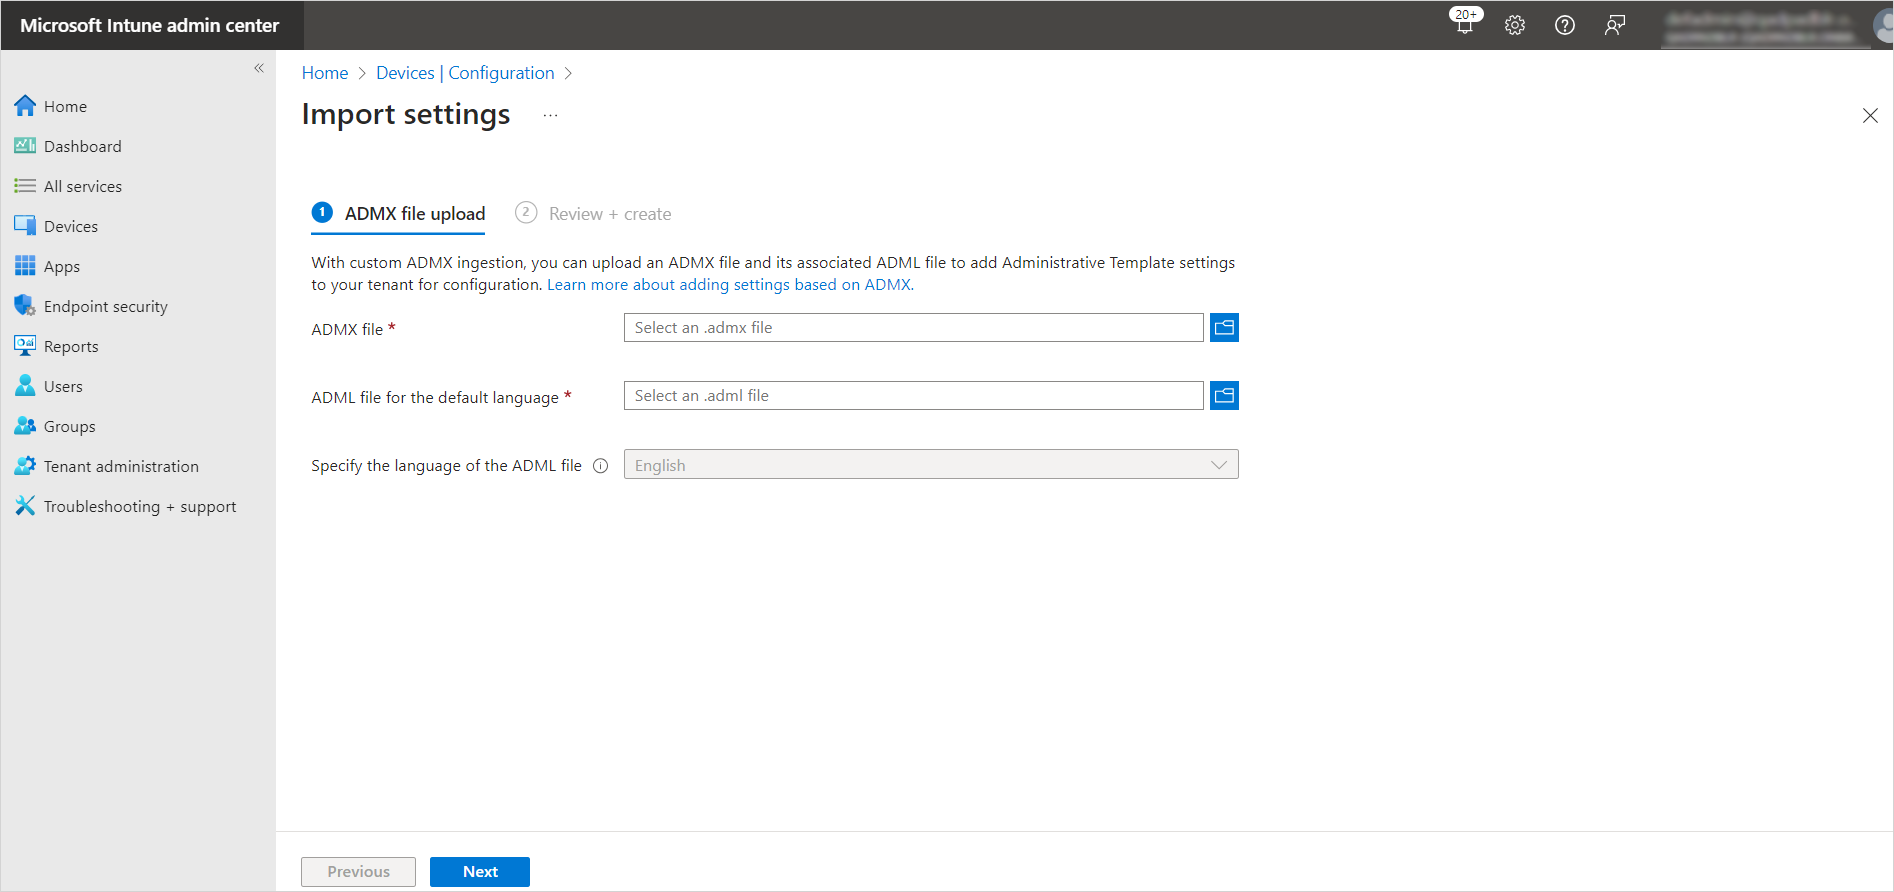
Task: Show info tooltip for ADML language
Action: pos(600,466)
